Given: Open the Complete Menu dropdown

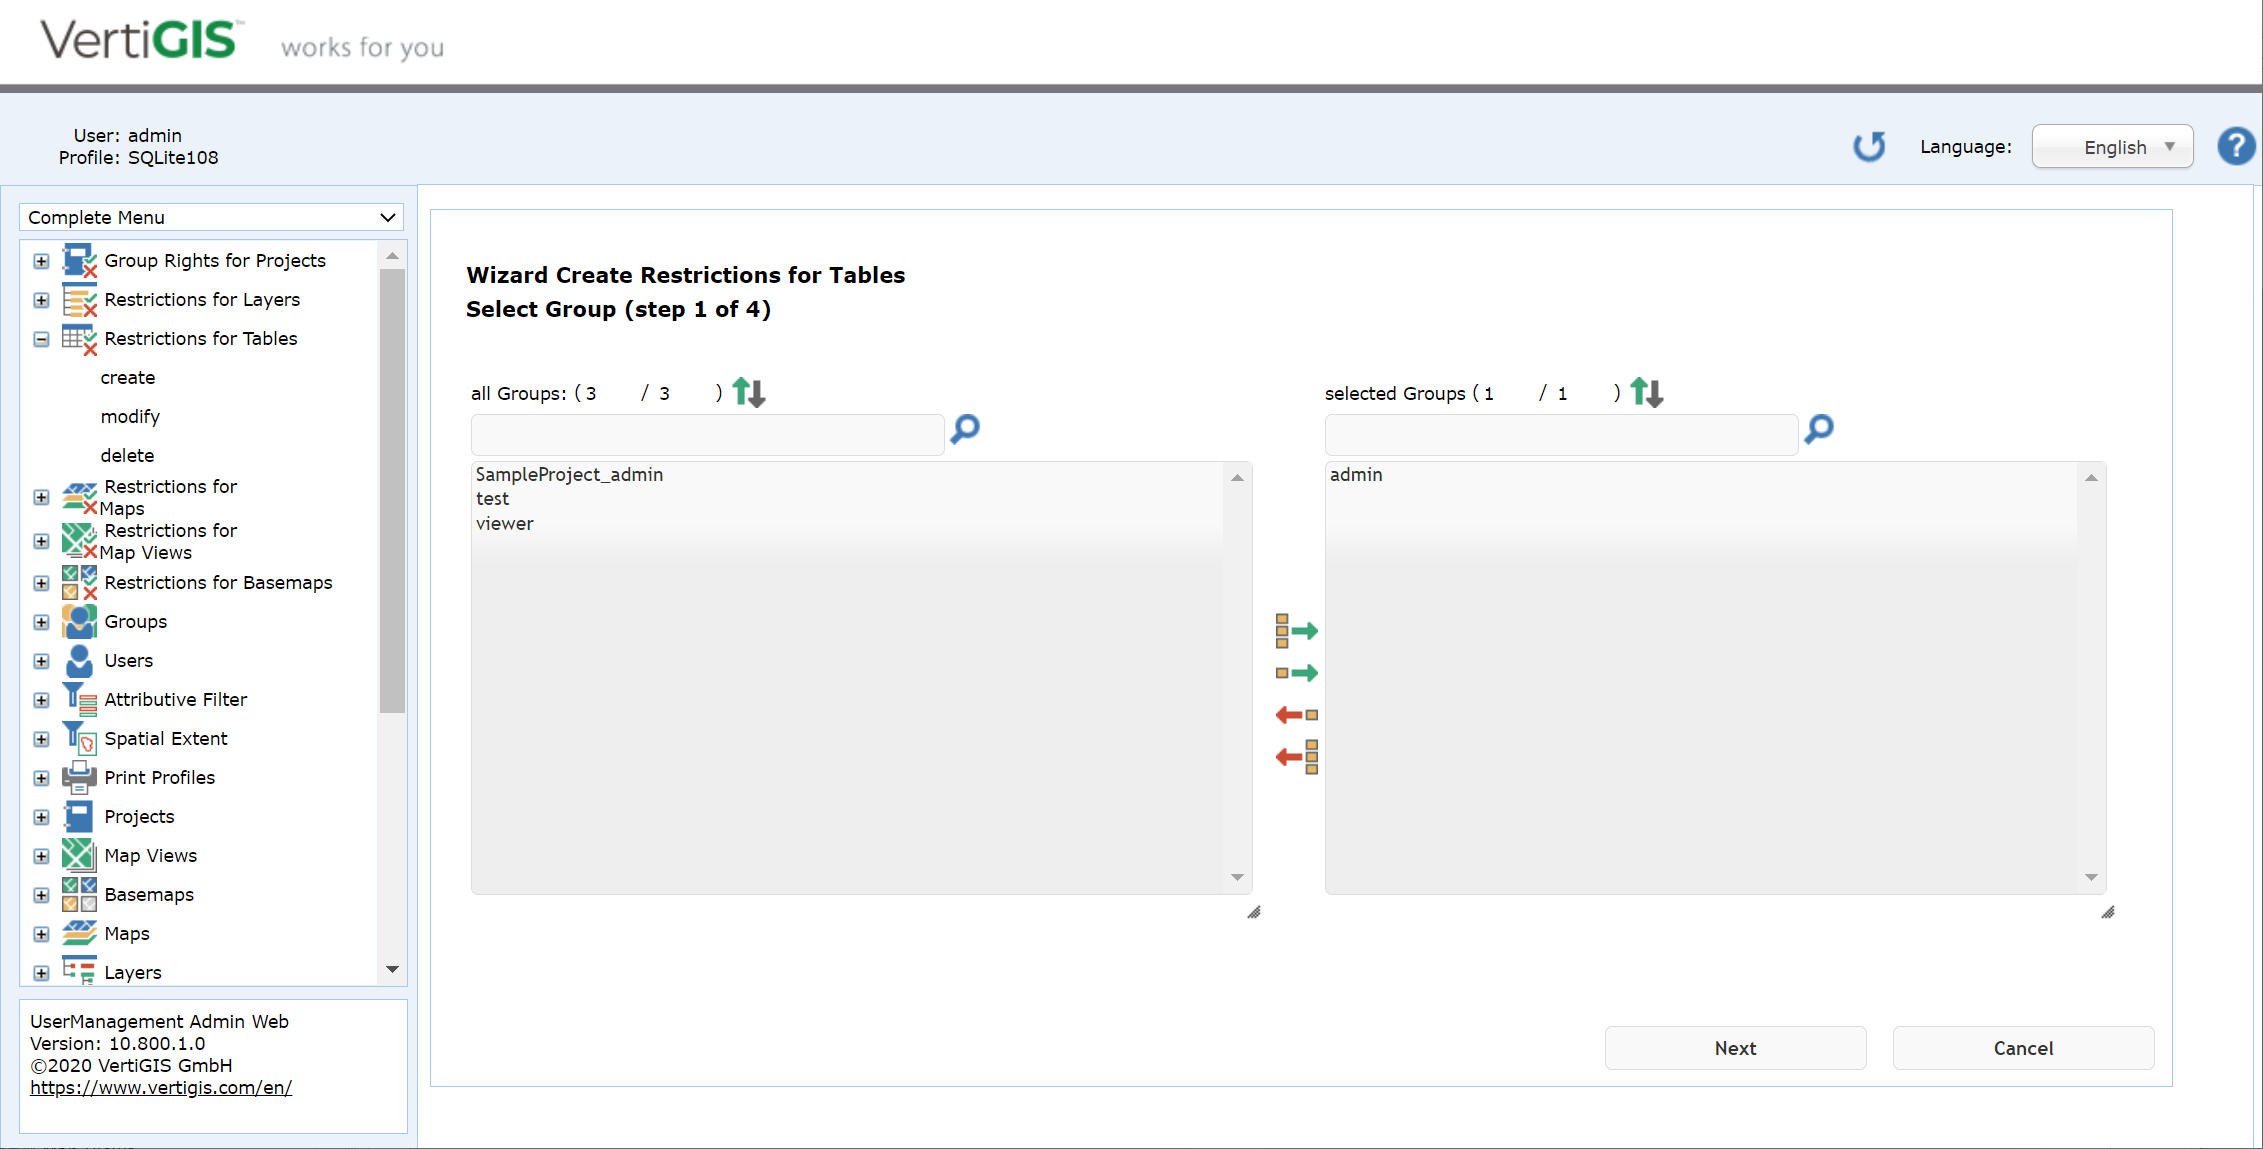Looking at the screenshot, I should pos(210,217).
